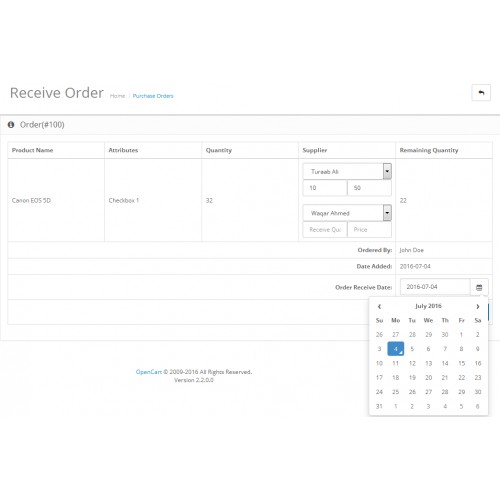Click the info icon next to Order(#100)
The image size is (500, 500).
[x=11, y=125]
